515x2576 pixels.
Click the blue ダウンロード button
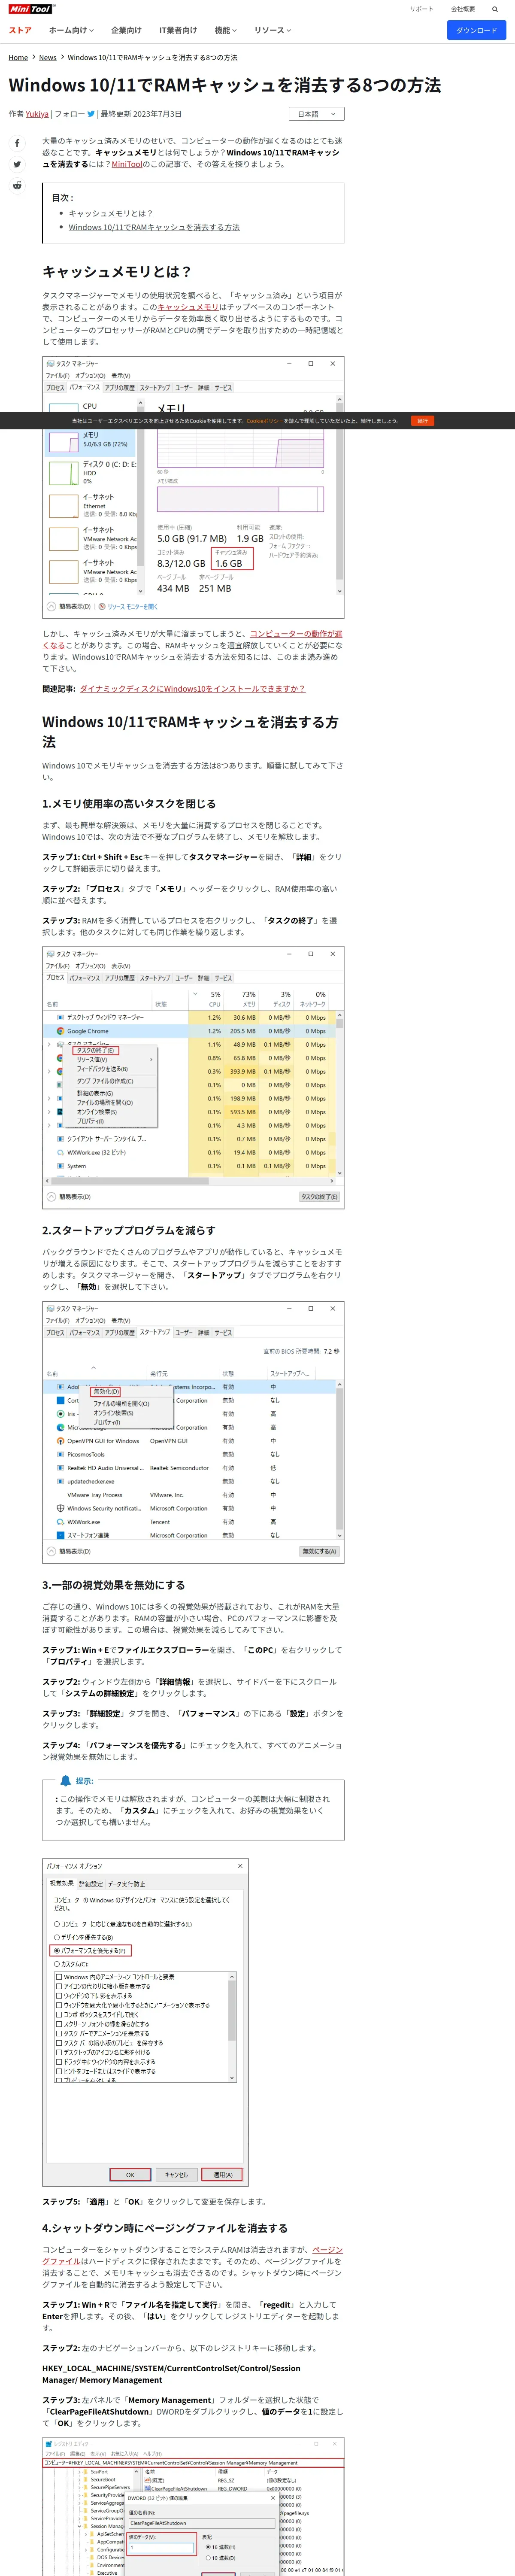[x=476, y=30]
